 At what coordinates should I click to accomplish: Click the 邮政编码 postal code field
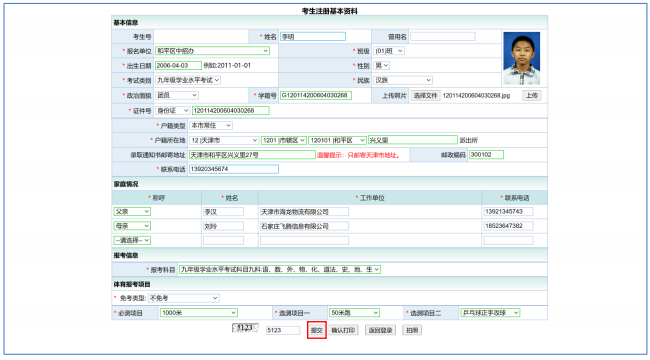coord(486,155)
